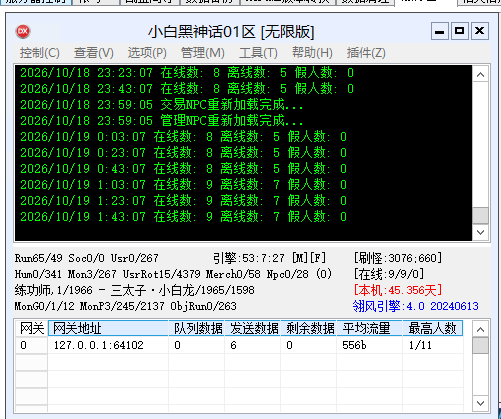Click the red [本机:45.356天] text

pyautogui.click(x=398, y=290)
